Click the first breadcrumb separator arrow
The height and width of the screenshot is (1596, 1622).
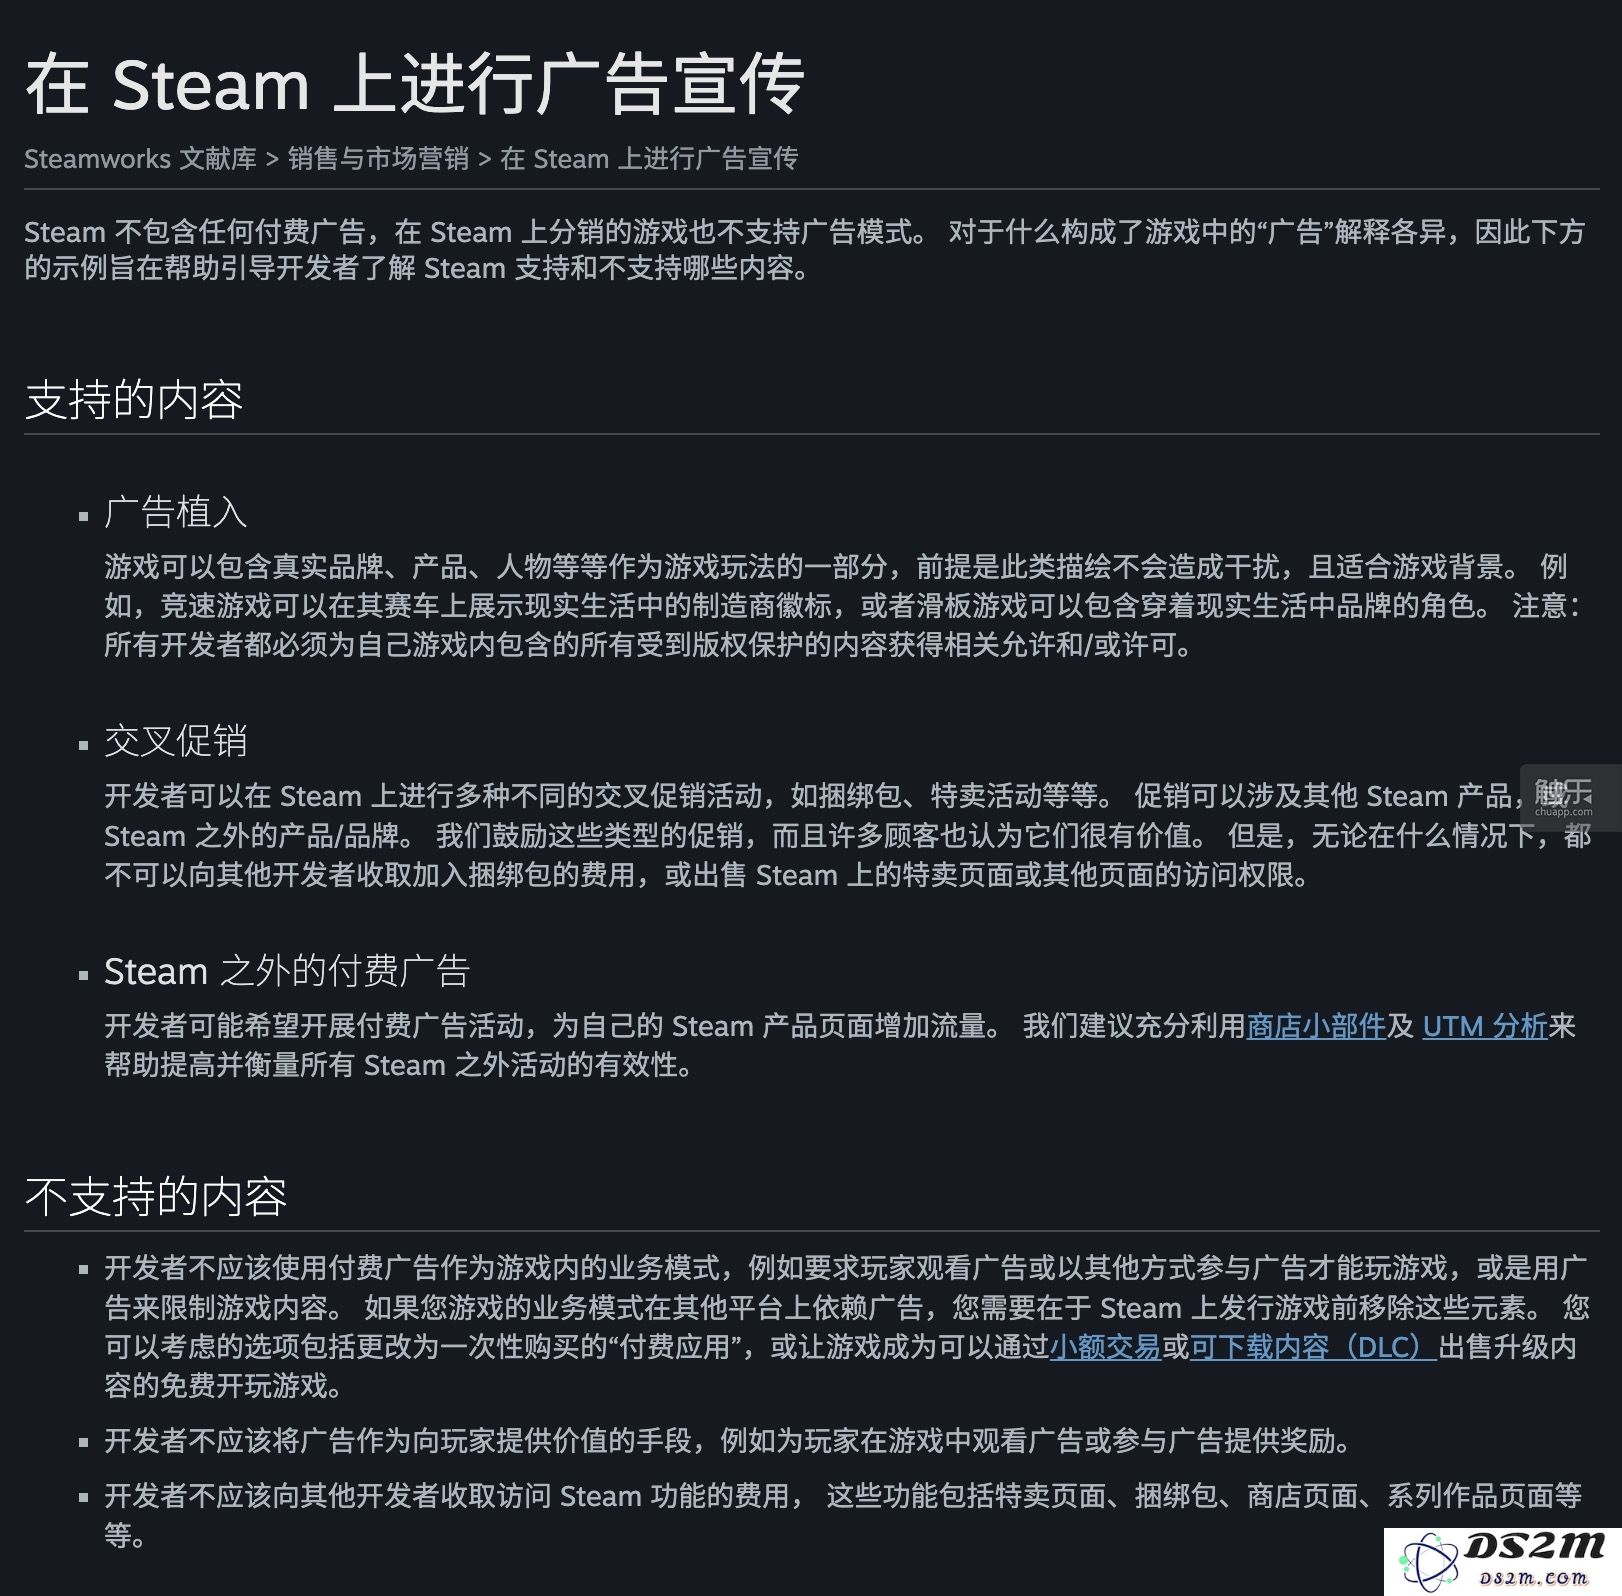pos(272,159)
